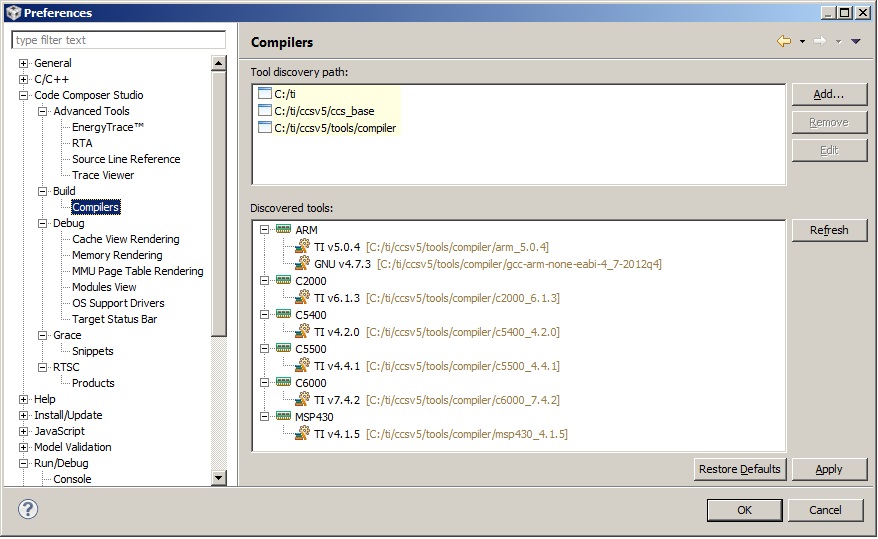Collapse the MSP430 tools group

265,416
